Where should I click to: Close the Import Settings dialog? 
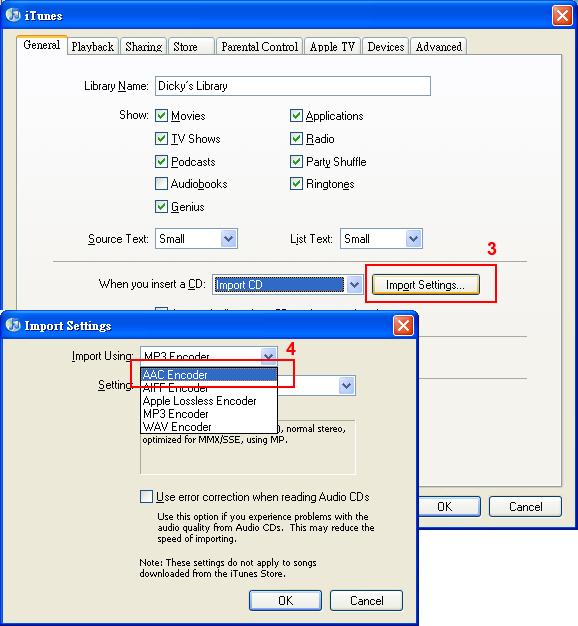click(x=403, y=325)
